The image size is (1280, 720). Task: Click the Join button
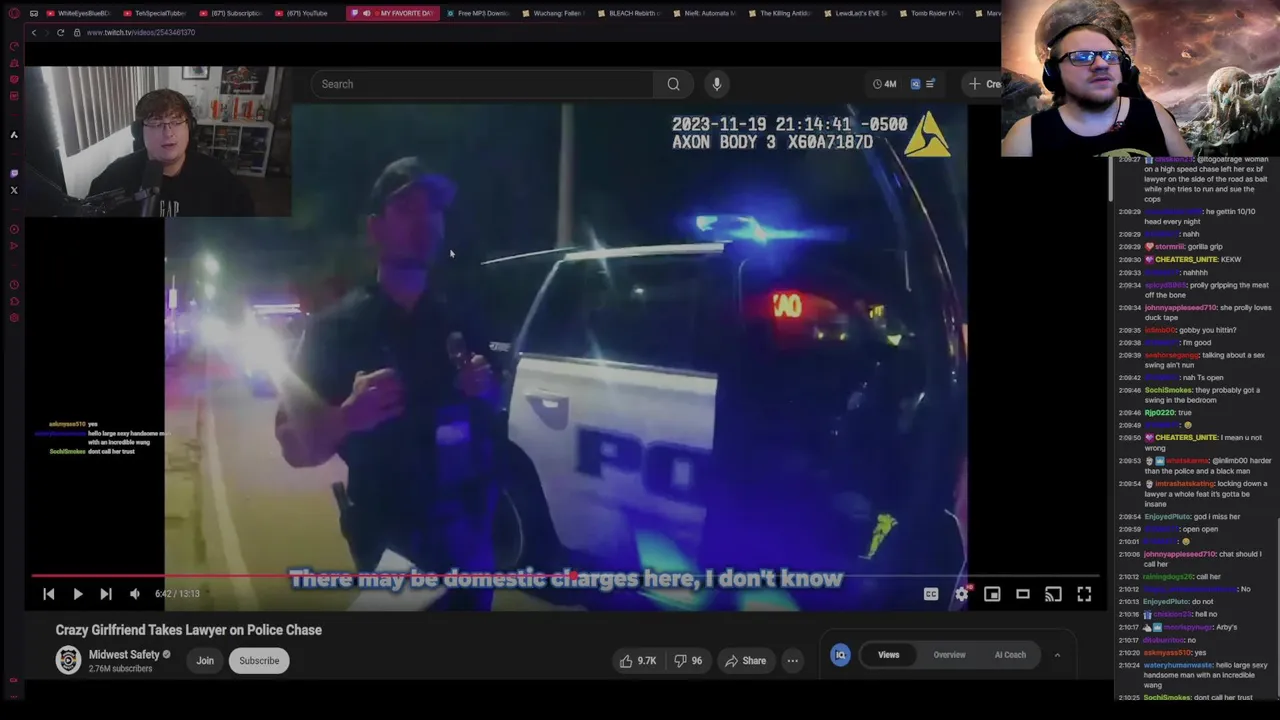pos(205,661)
